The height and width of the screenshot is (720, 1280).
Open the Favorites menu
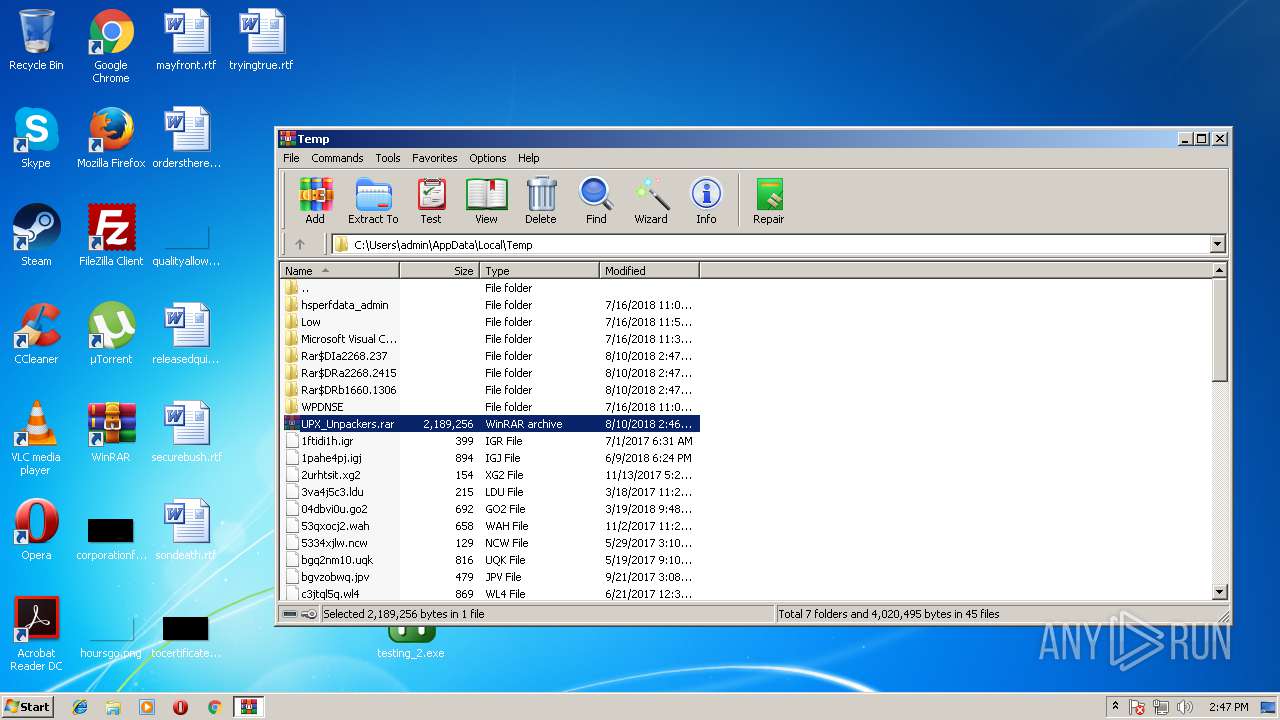435,158
